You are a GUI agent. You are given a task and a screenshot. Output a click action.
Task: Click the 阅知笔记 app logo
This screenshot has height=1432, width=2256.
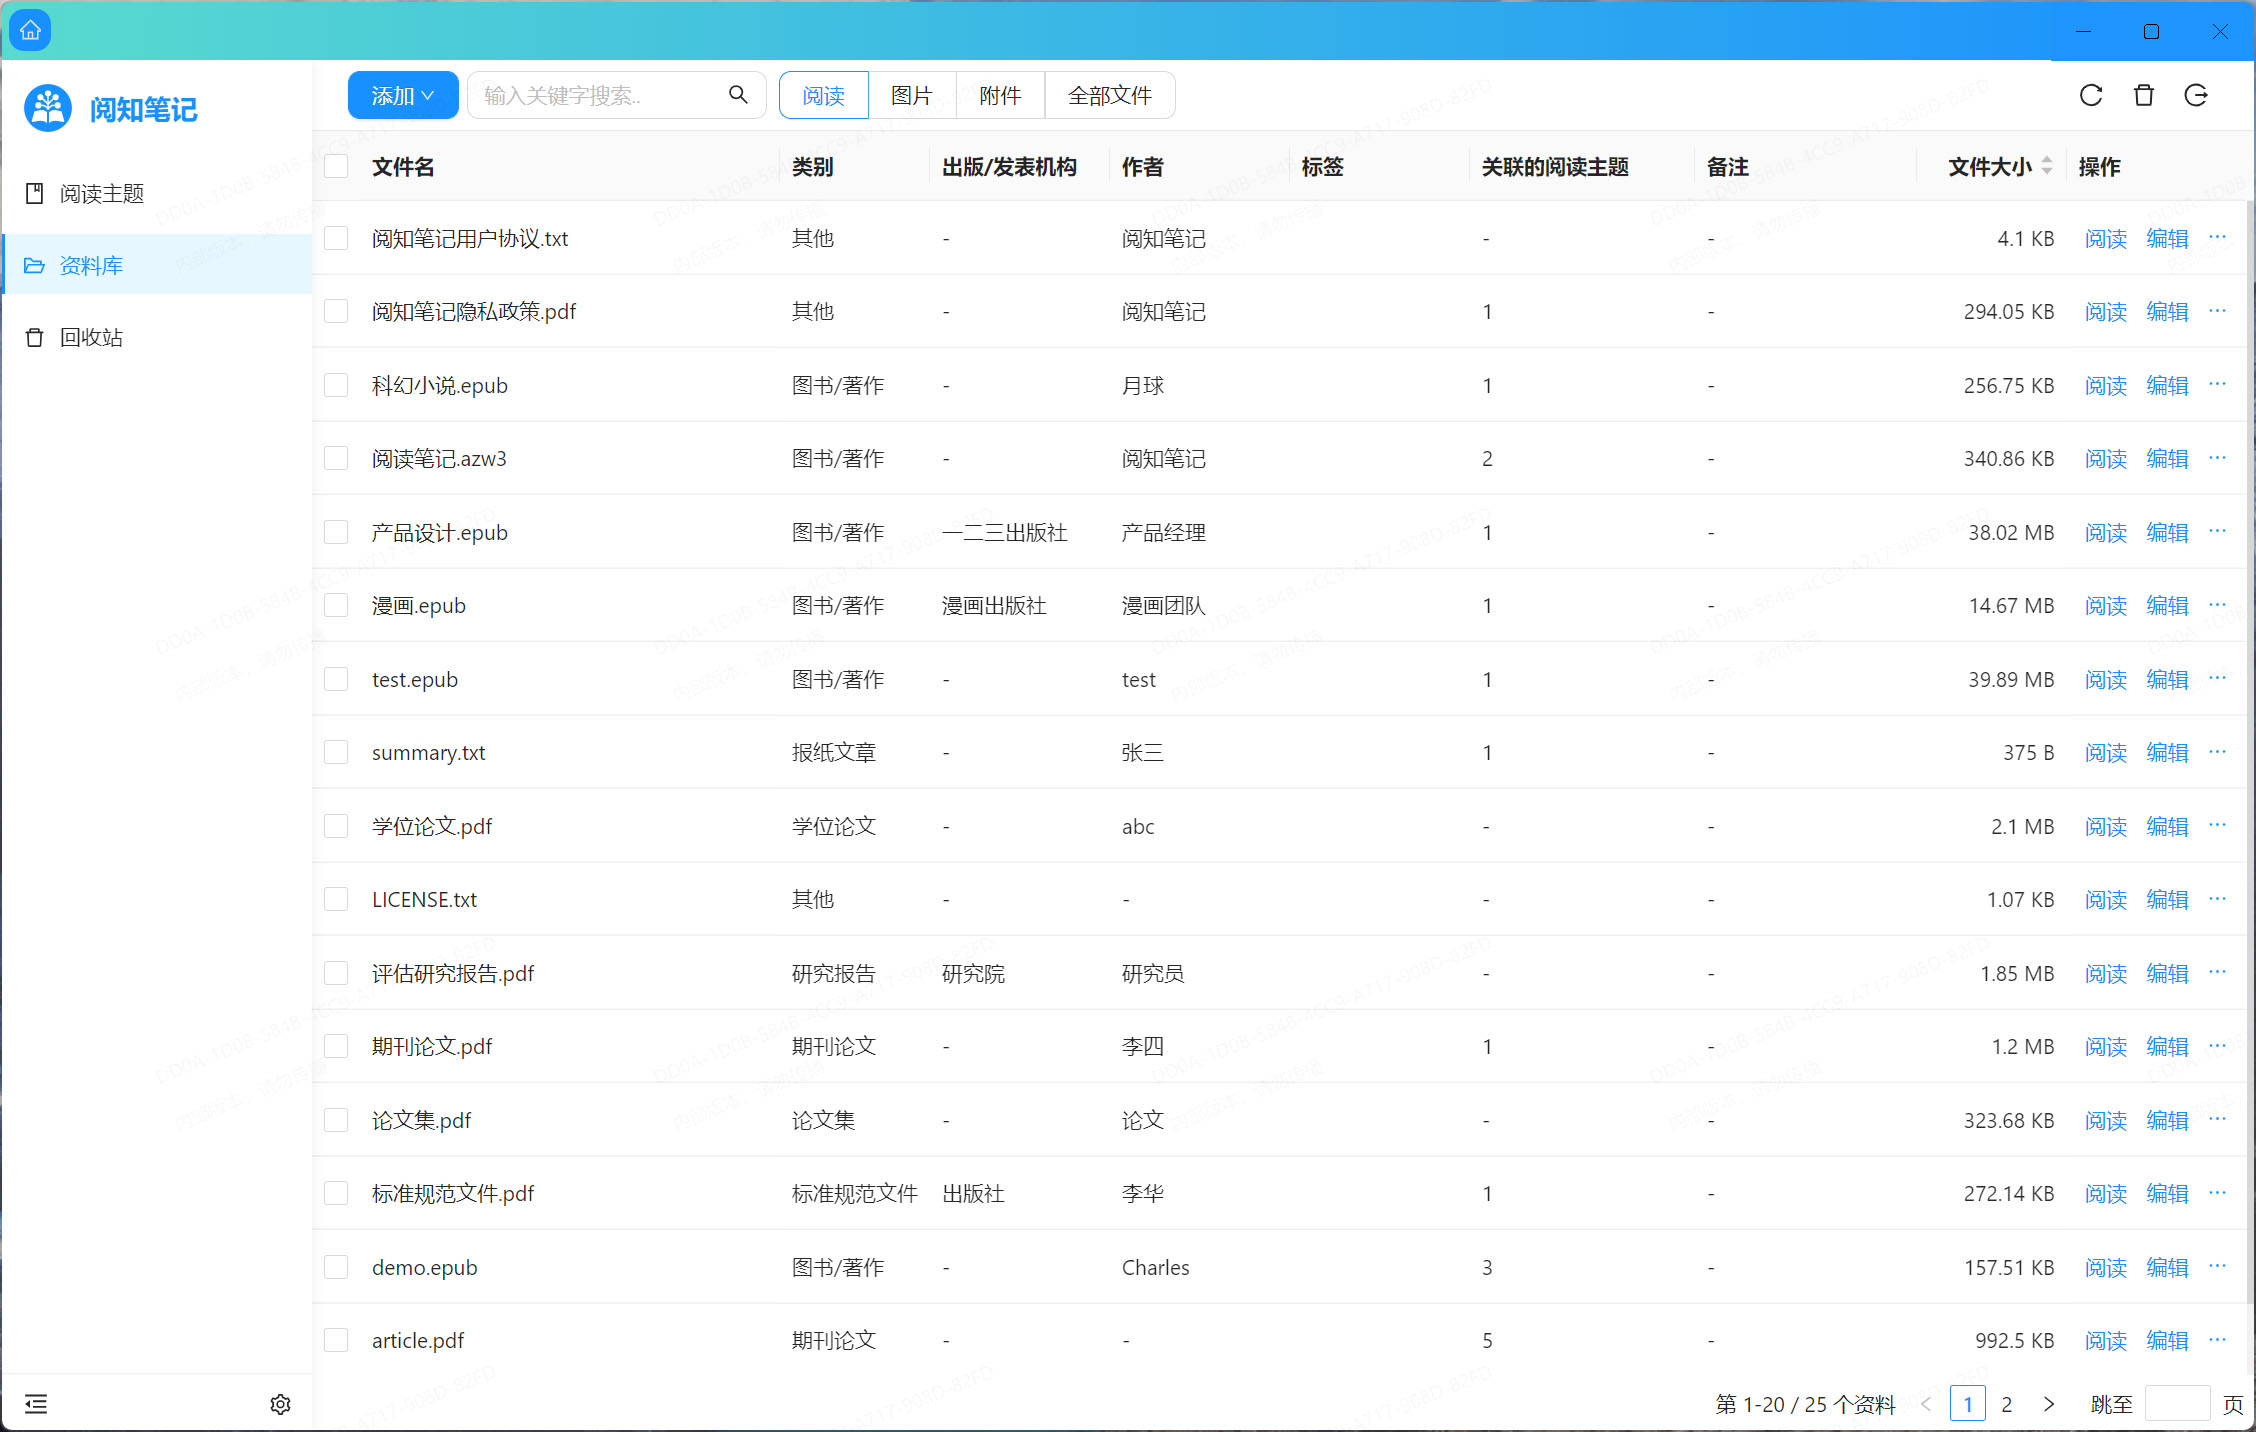click(48, 108)
